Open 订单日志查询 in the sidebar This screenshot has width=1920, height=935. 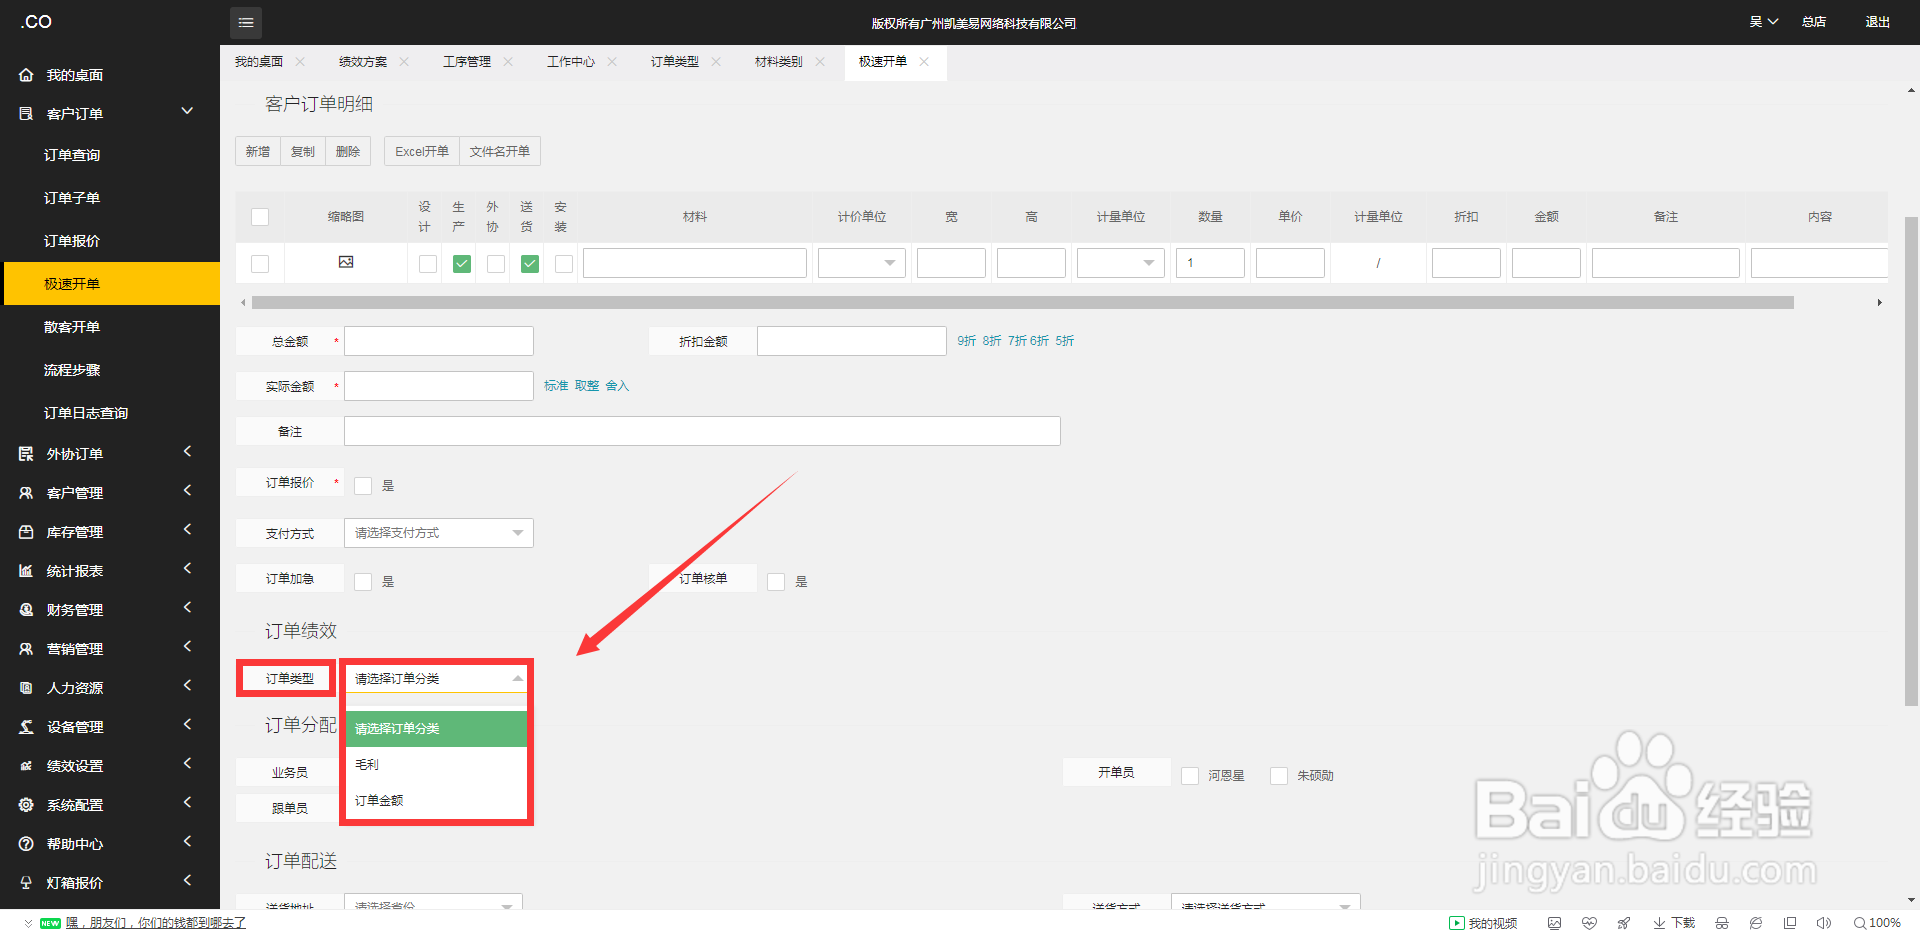[86, 413]
